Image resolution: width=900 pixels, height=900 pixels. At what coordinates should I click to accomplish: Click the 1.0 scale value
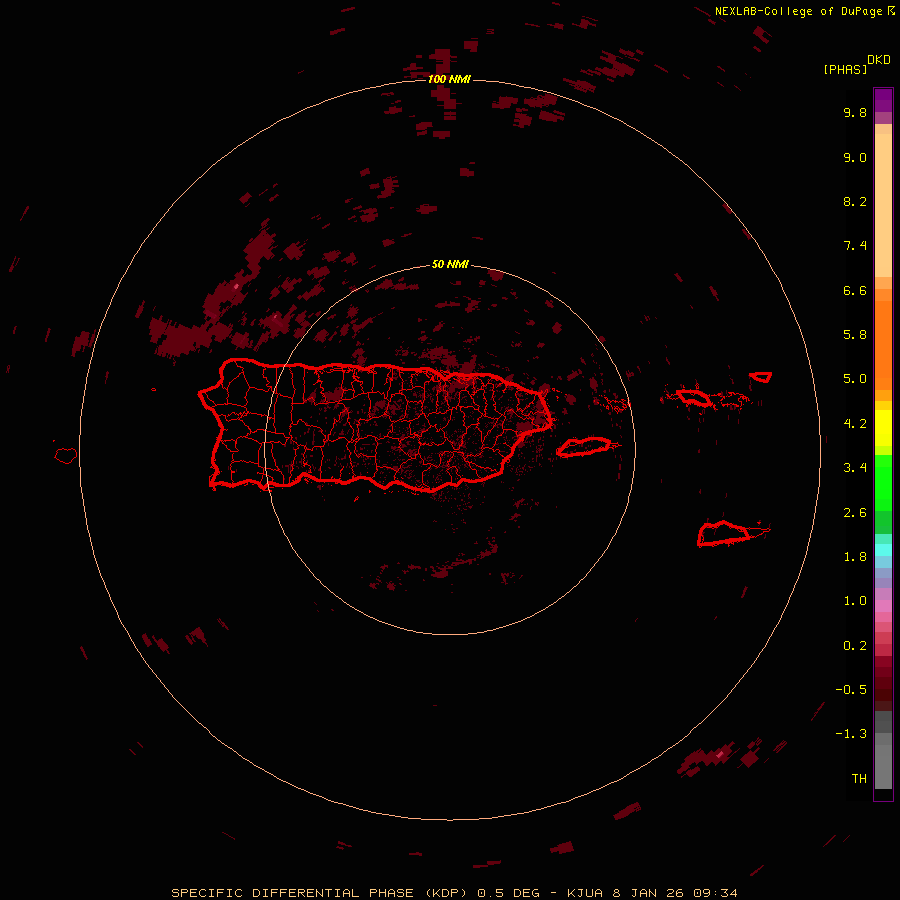855,601
